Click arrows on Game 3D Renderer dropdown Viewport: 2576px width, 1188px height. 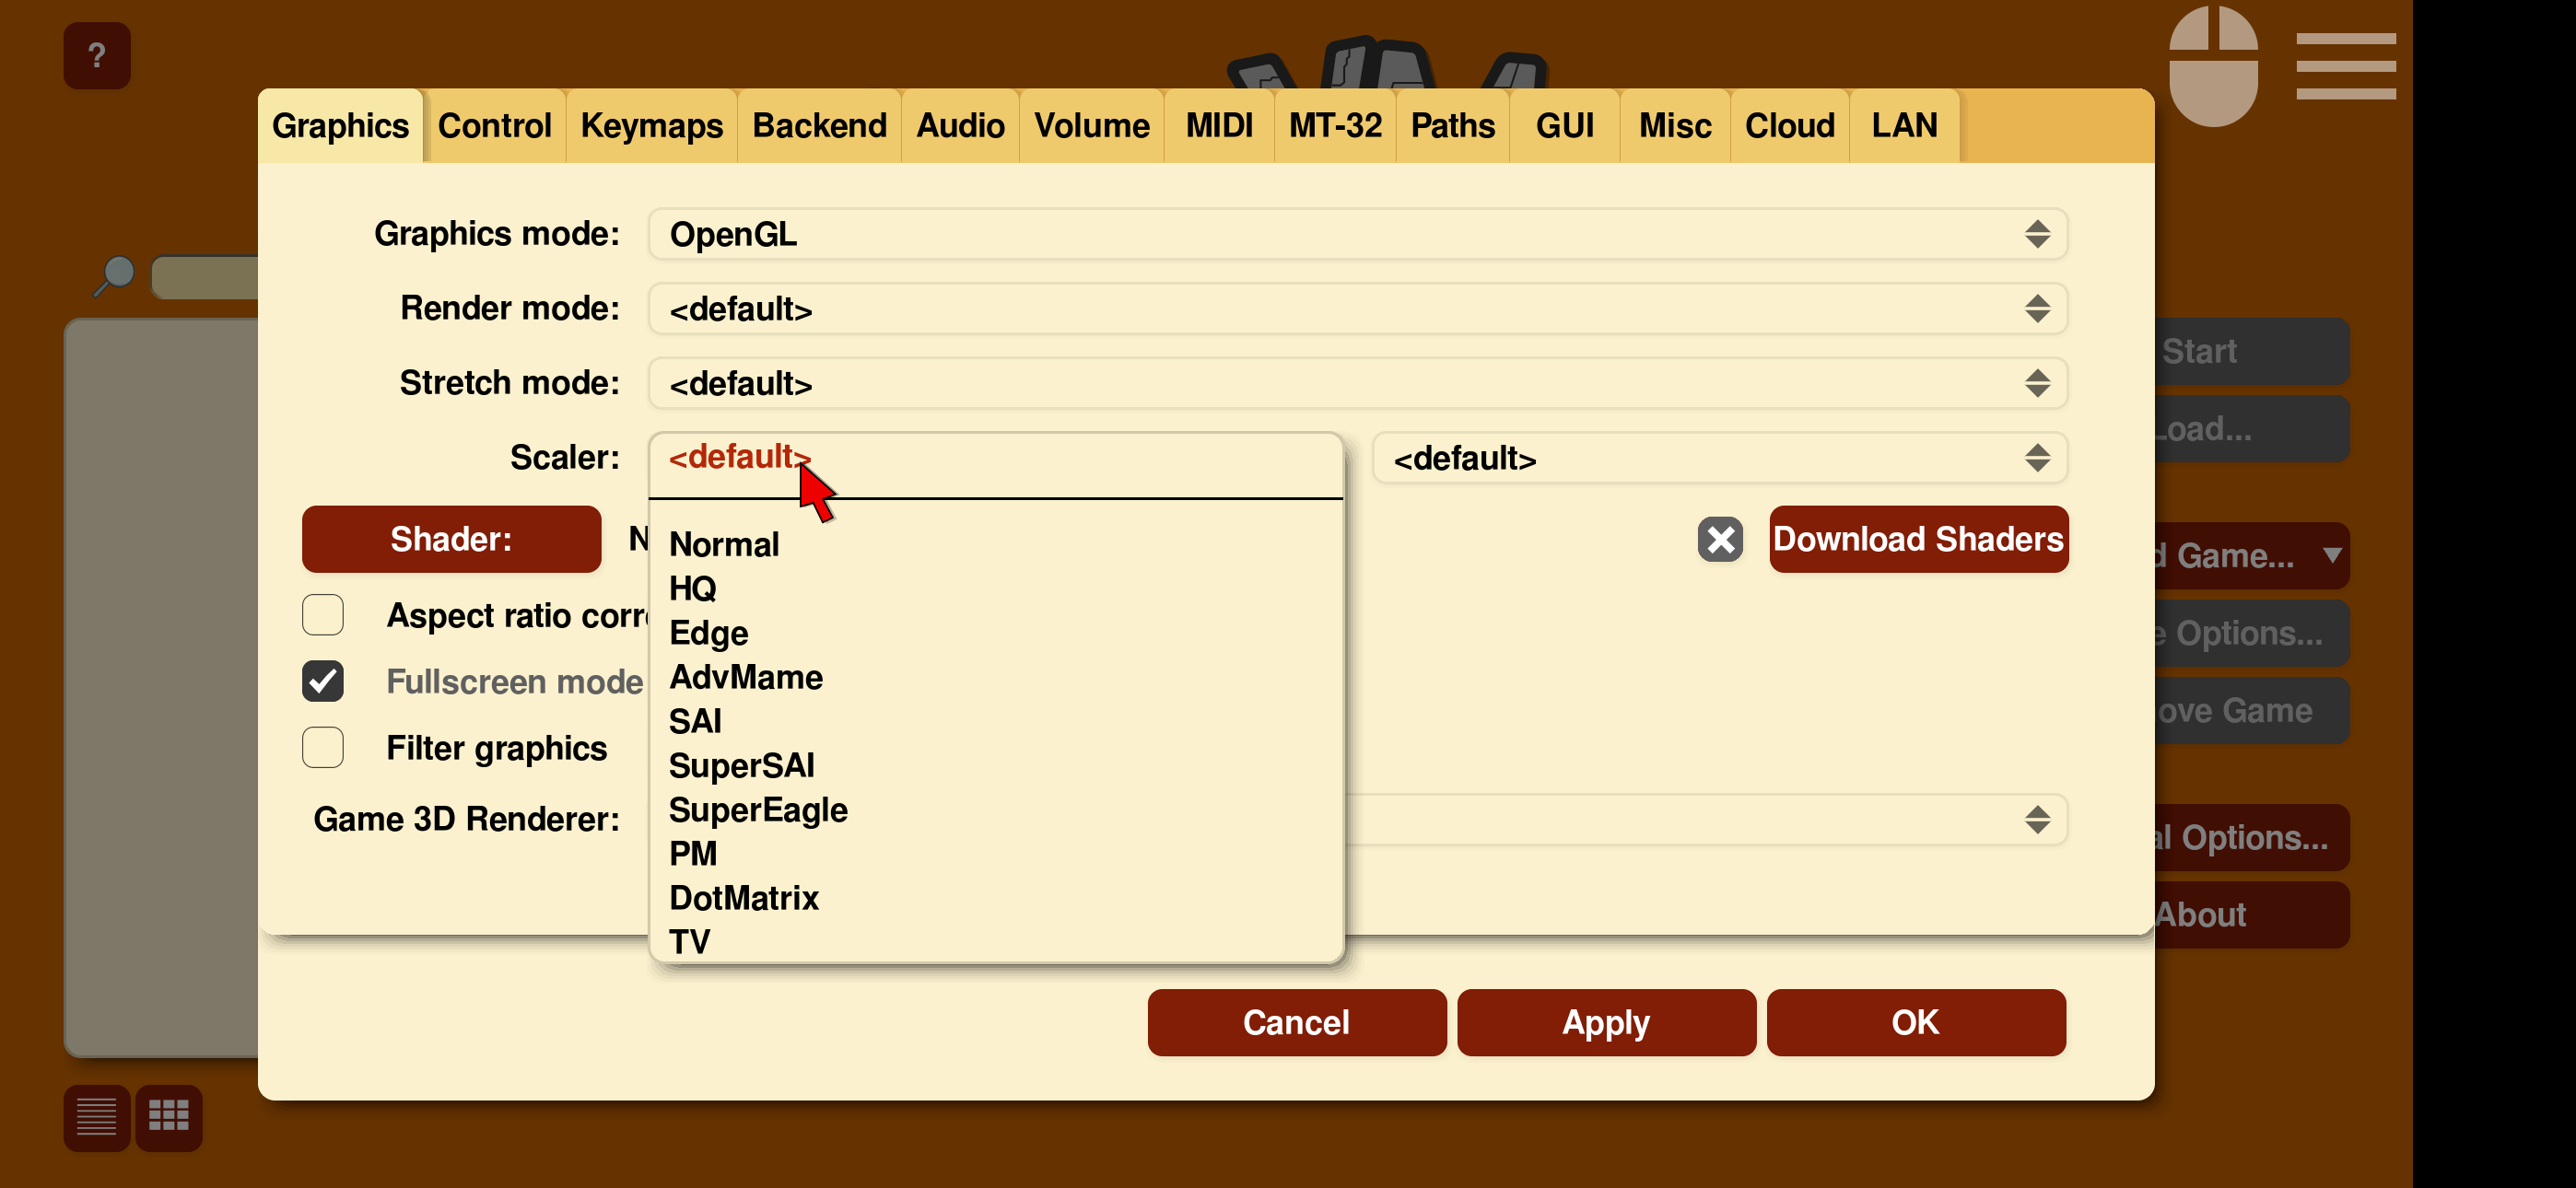point(2036,819)
